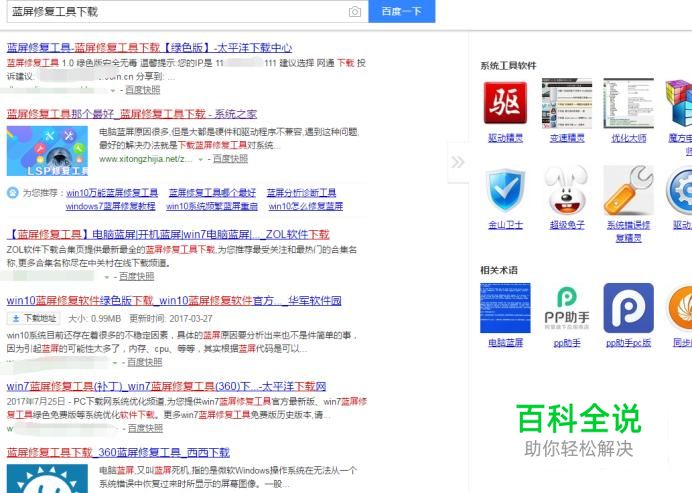Open suggestion 蓝屏修复工具哪个最好

(212, 193)
